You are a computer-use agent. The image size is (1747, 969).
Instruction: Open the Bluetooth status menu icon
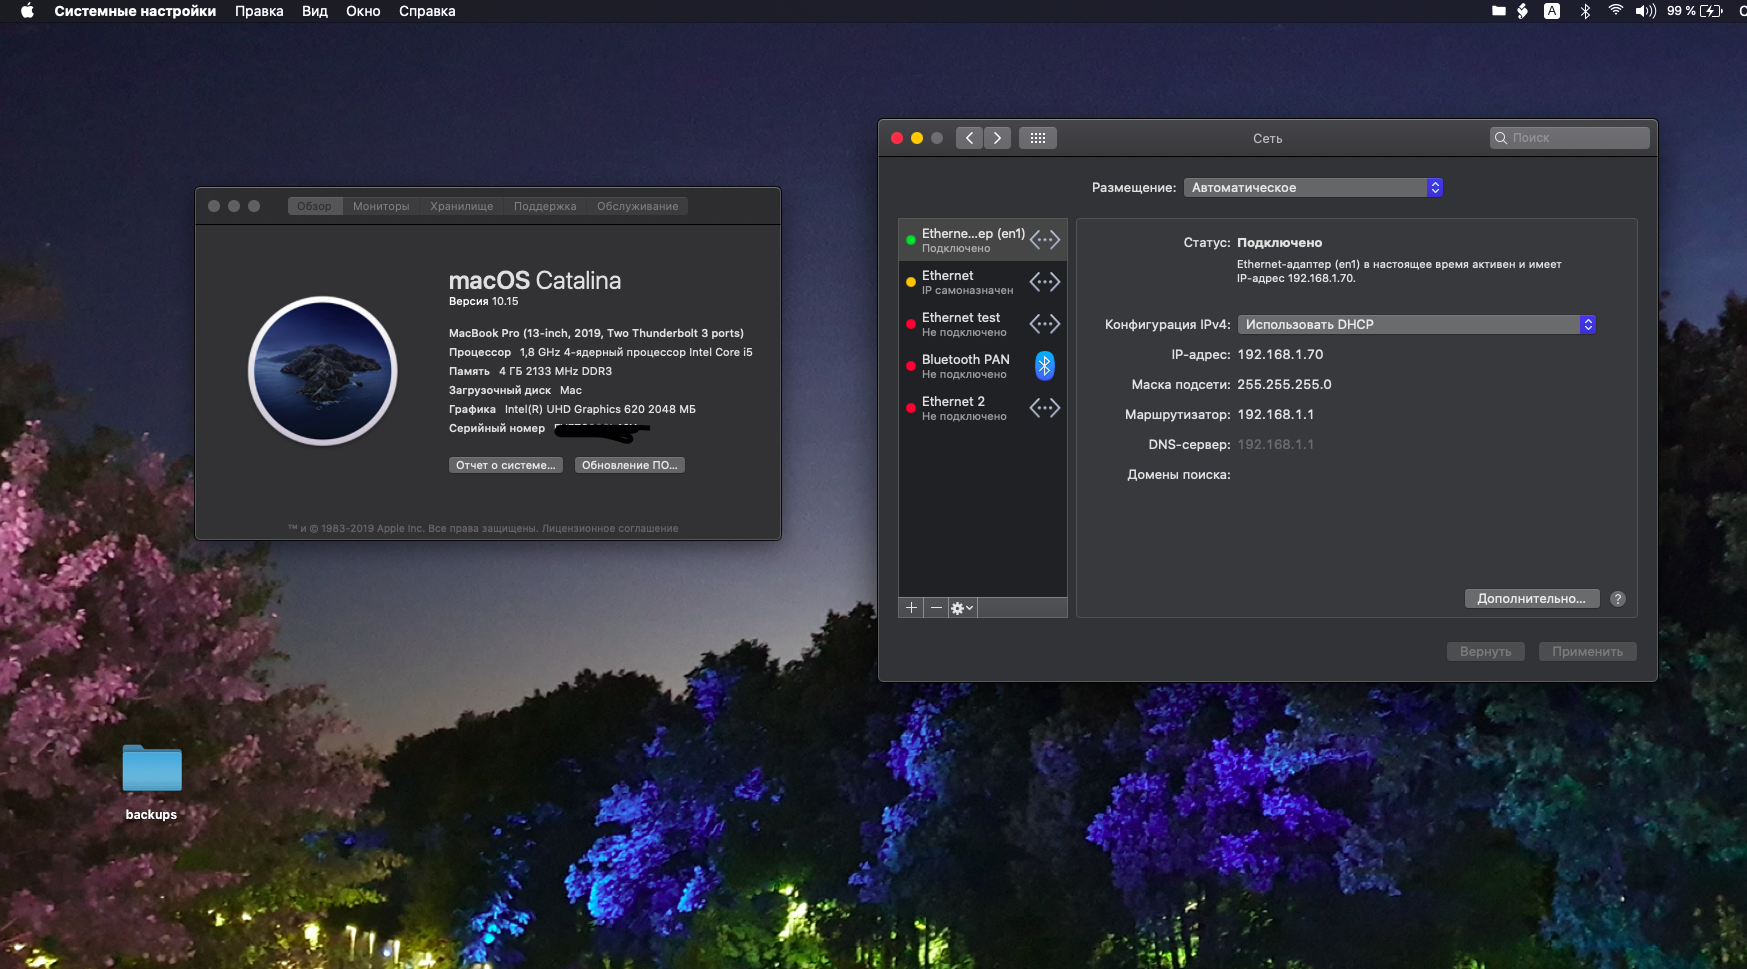(1585, 11)
